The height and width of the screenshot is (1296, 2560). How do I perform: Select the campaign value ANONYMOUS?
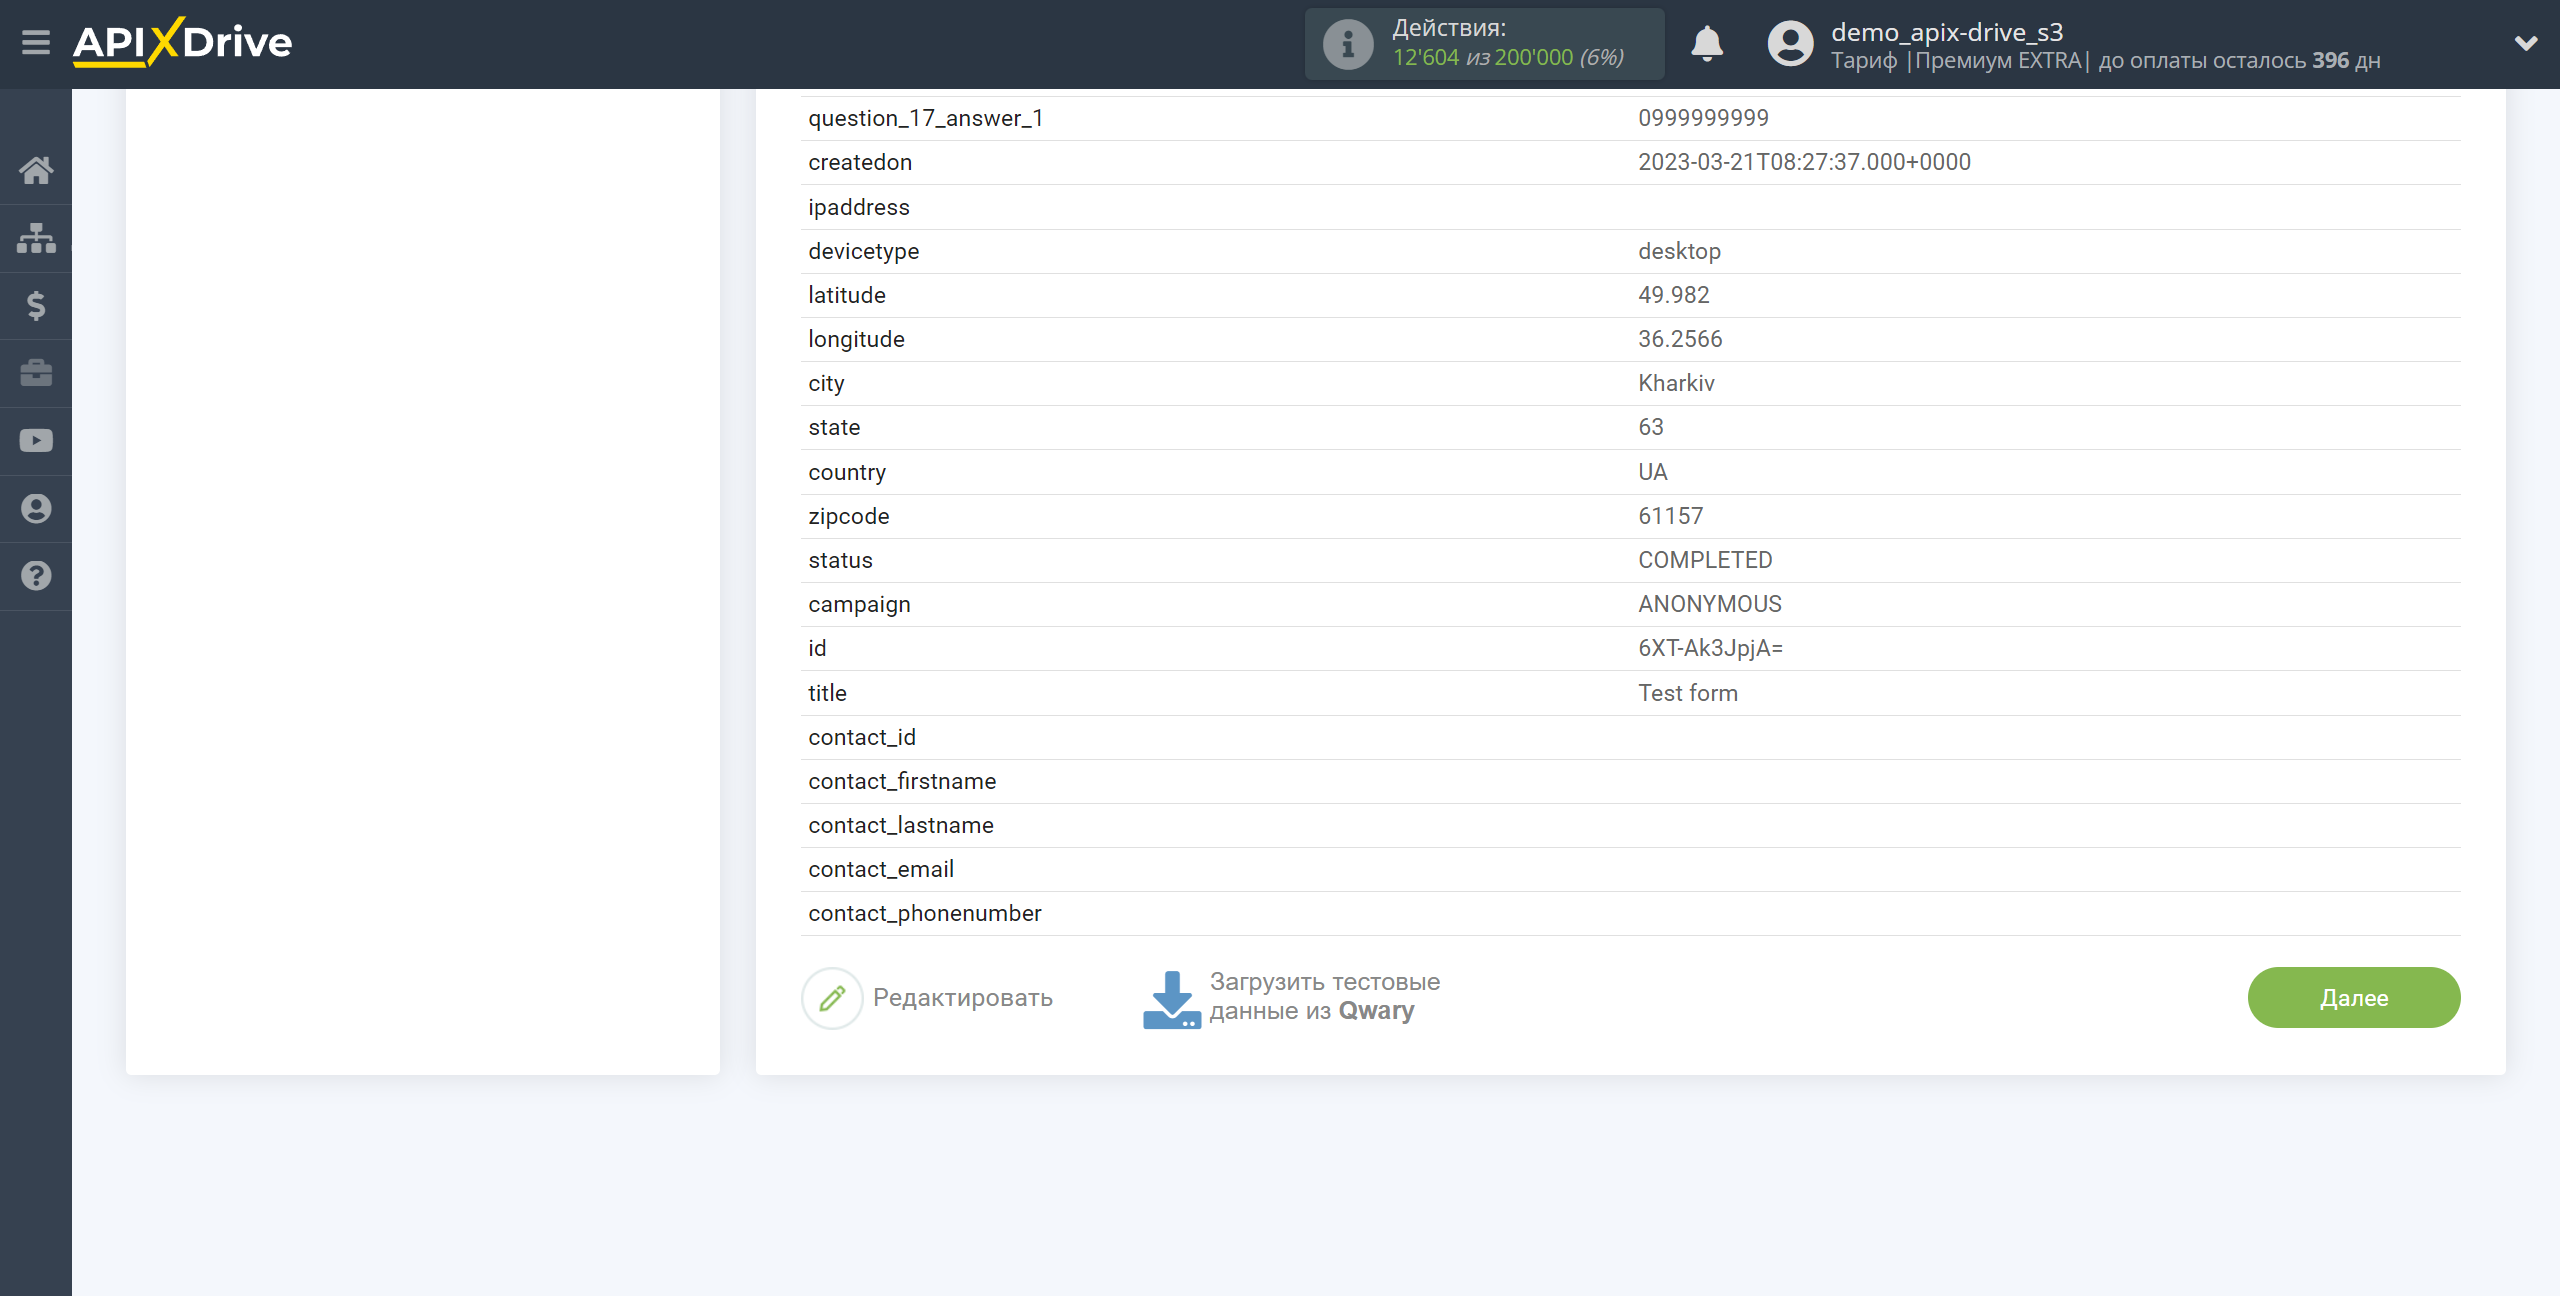point(1710,604)
